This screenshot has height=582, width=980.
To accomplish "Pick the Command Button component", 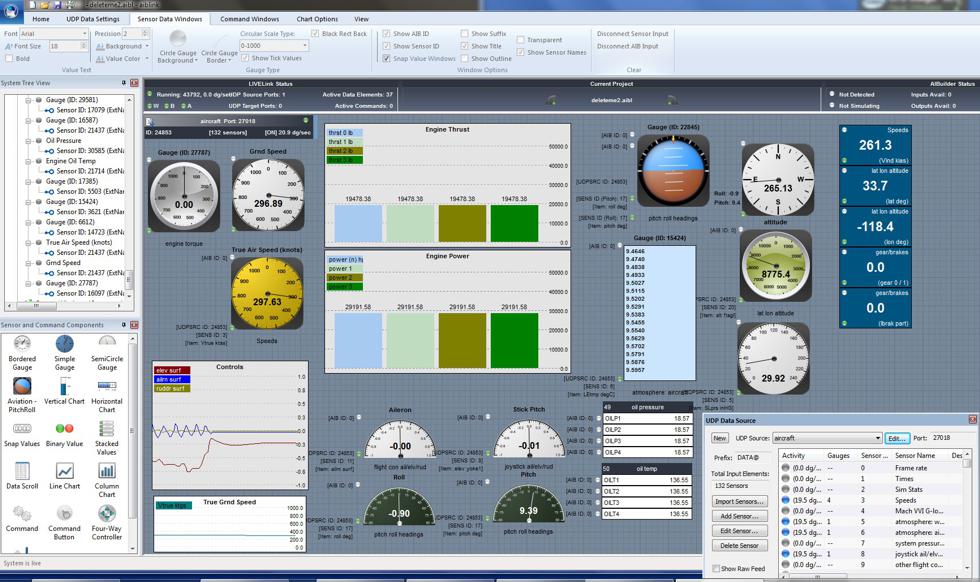I will 64,522.
